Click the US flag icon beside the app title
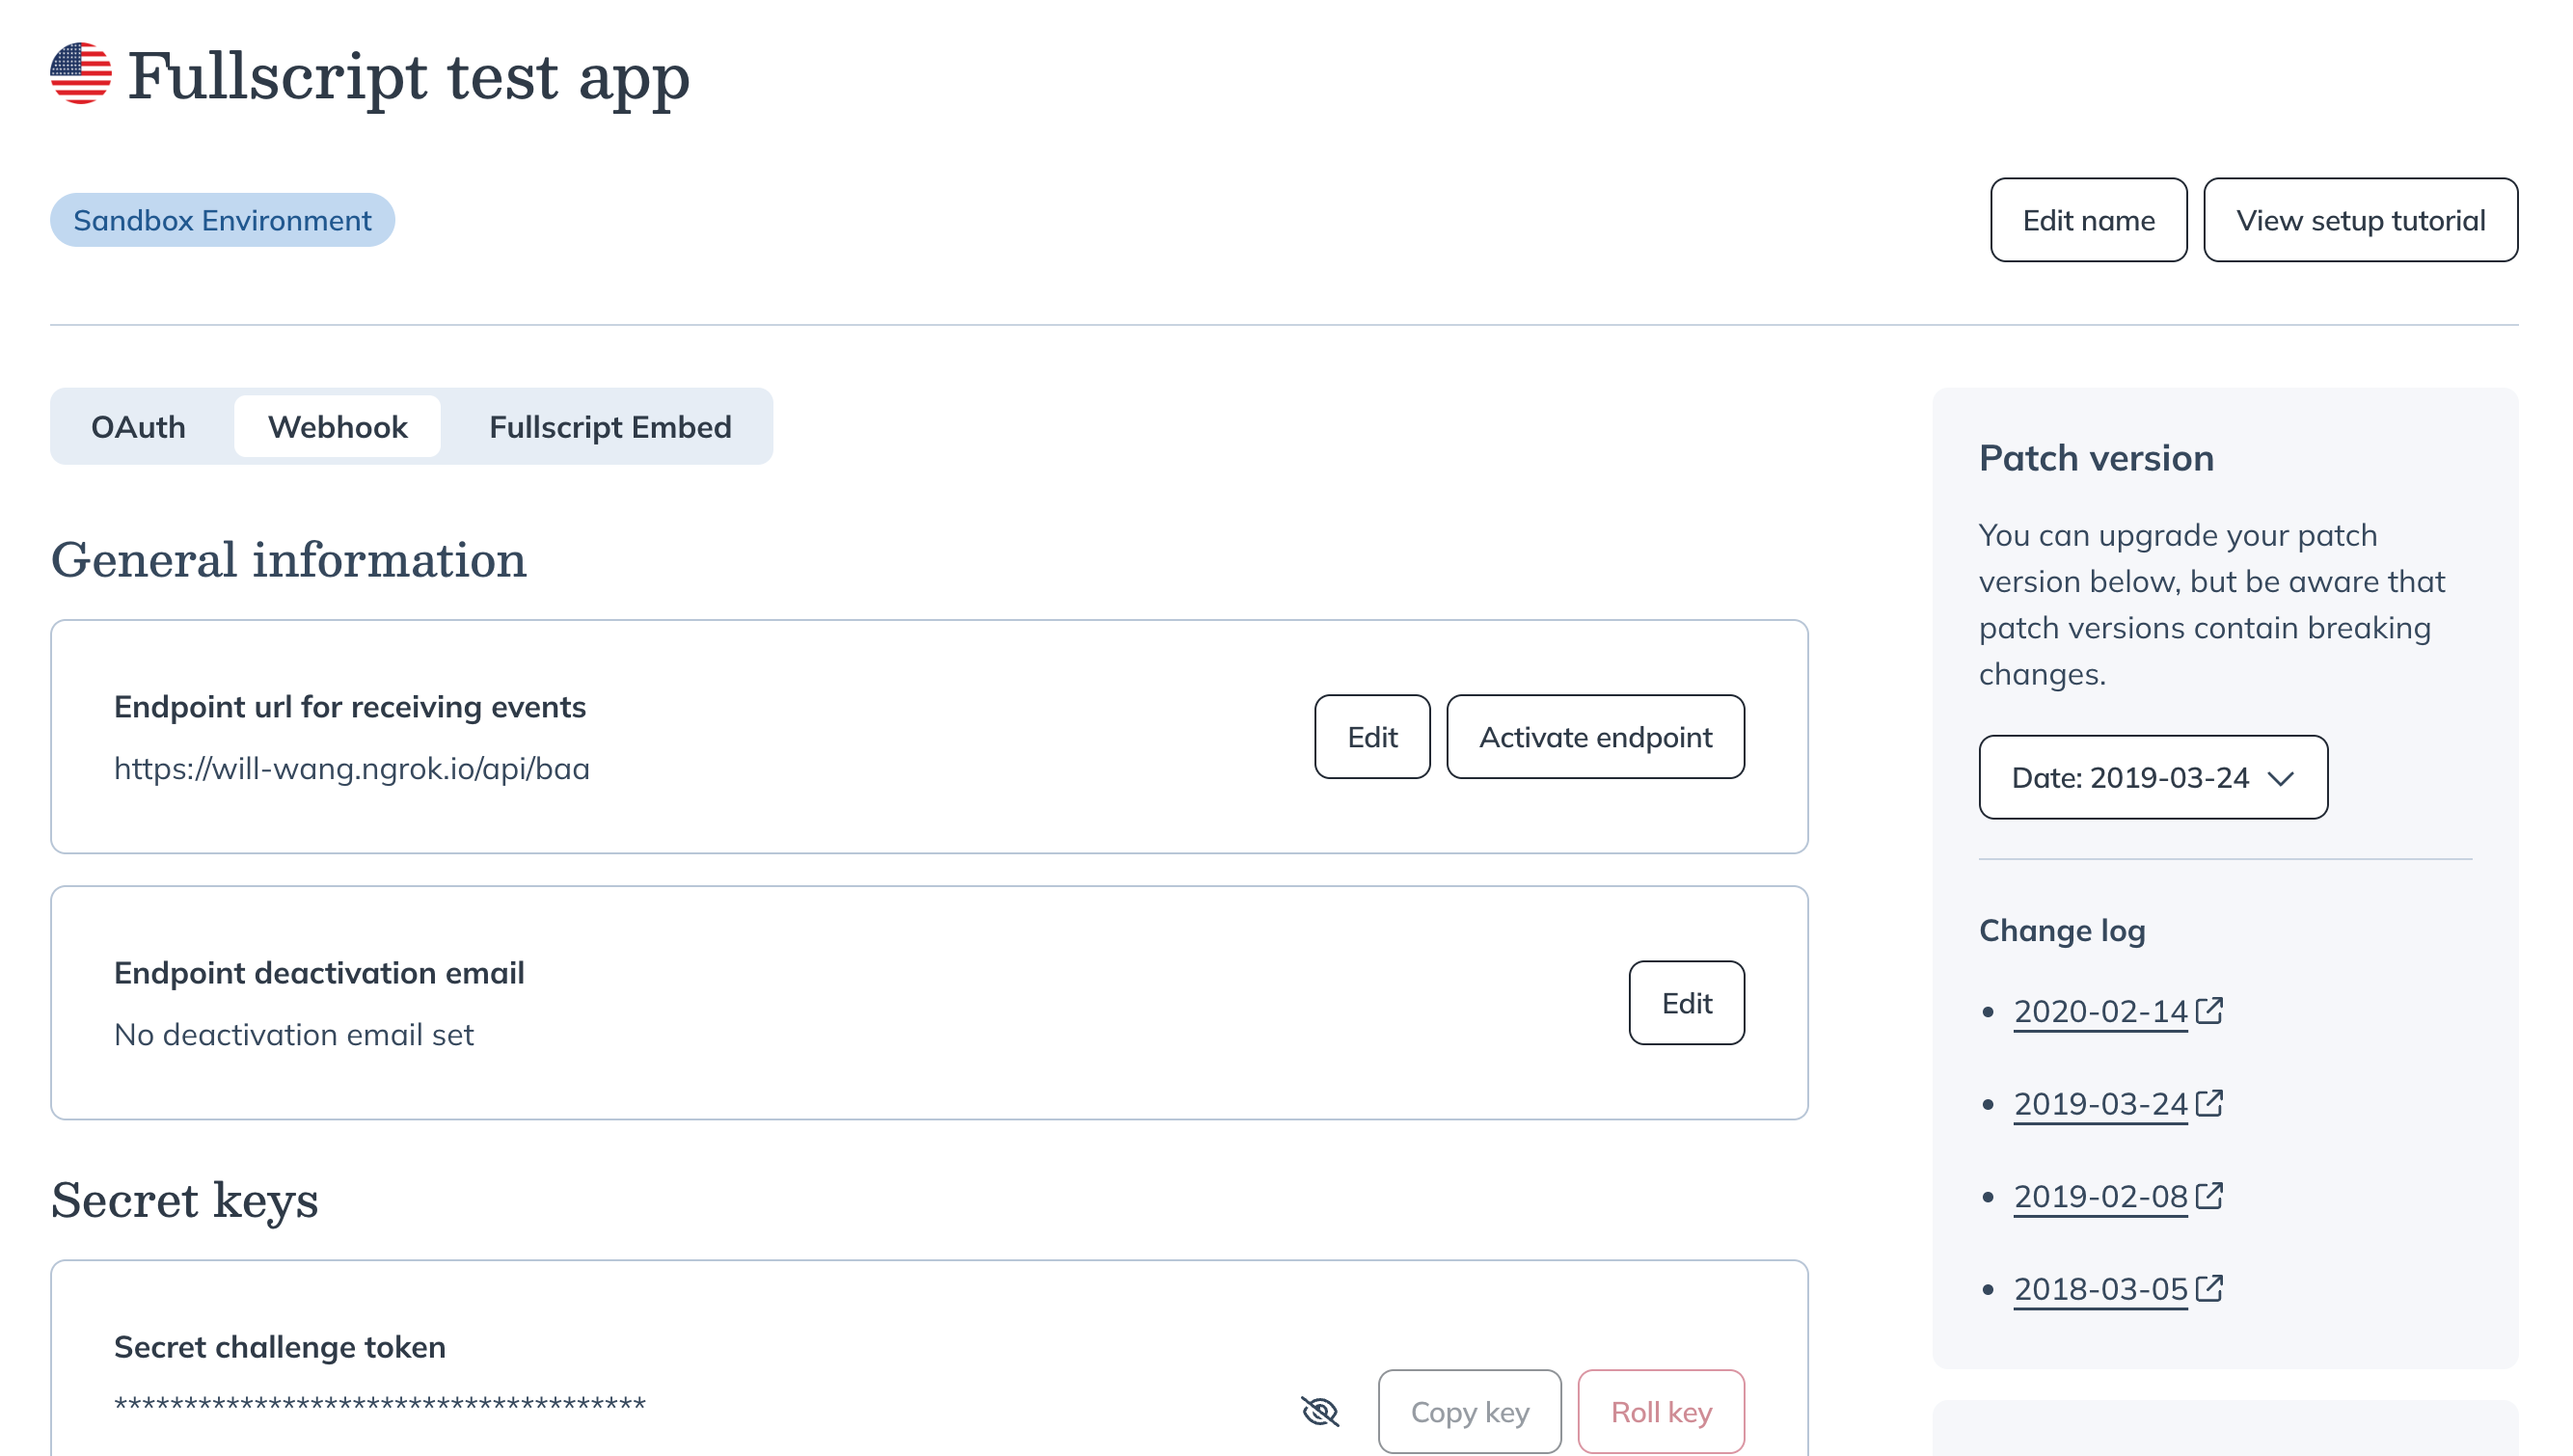This screenshot has height=1456, width=2573. (81, 73)
